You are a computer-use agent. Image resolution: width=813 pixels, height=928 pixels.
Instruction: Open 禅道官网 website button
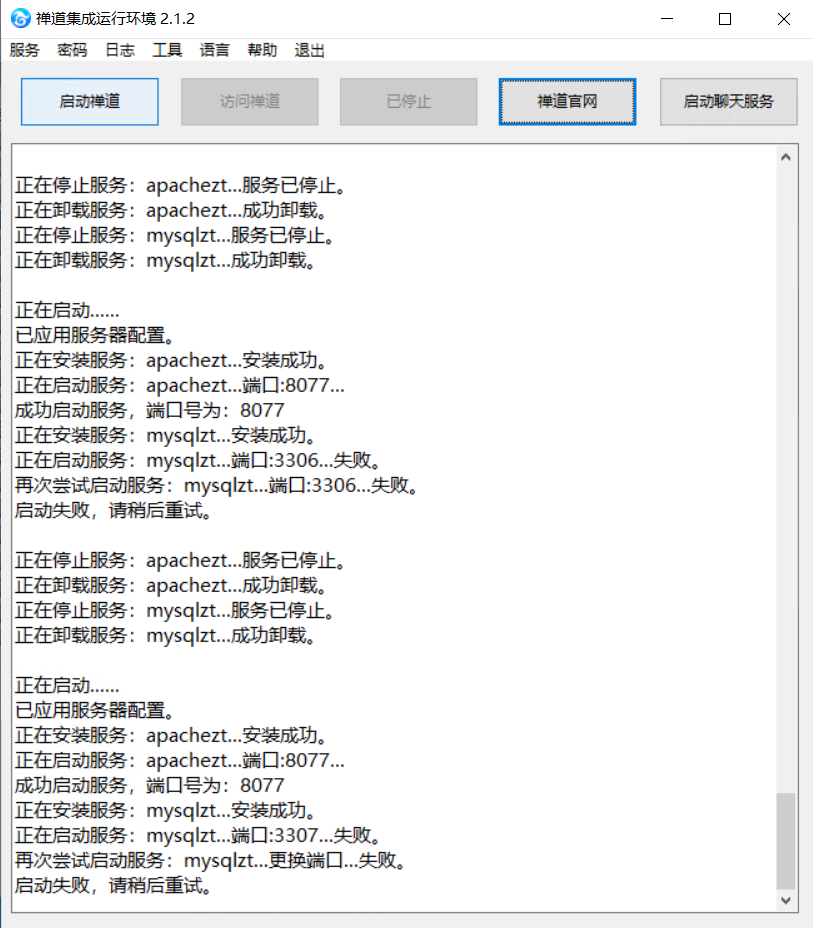[567, 102]
